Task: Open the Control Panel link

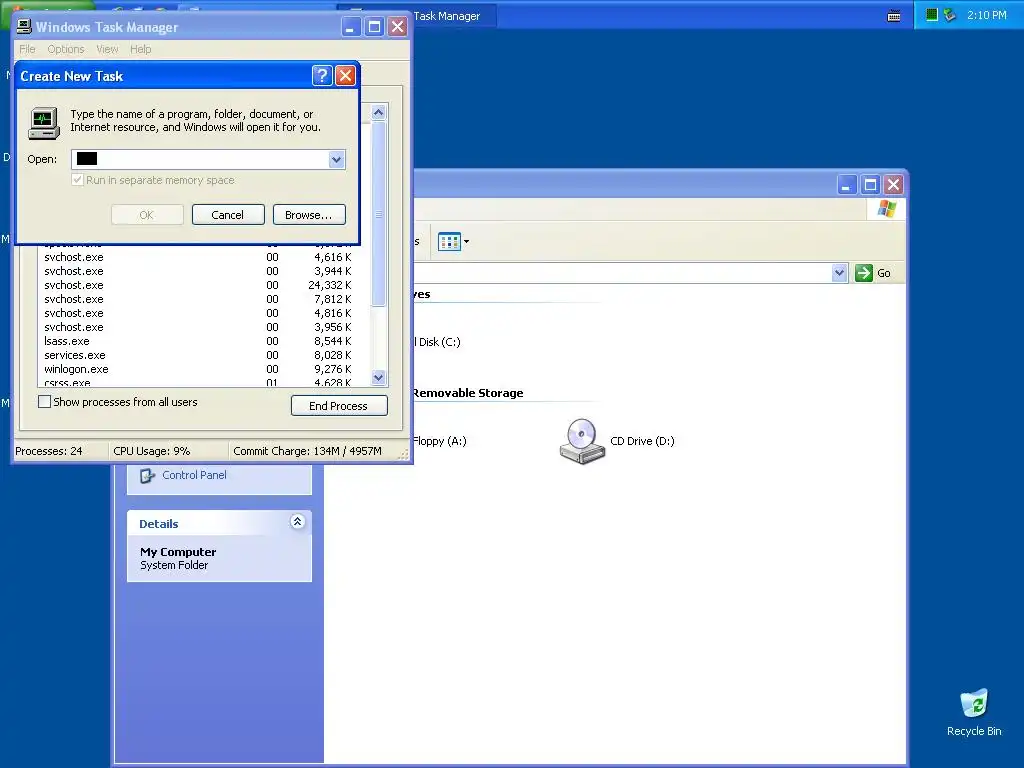Action: (195, 475)
